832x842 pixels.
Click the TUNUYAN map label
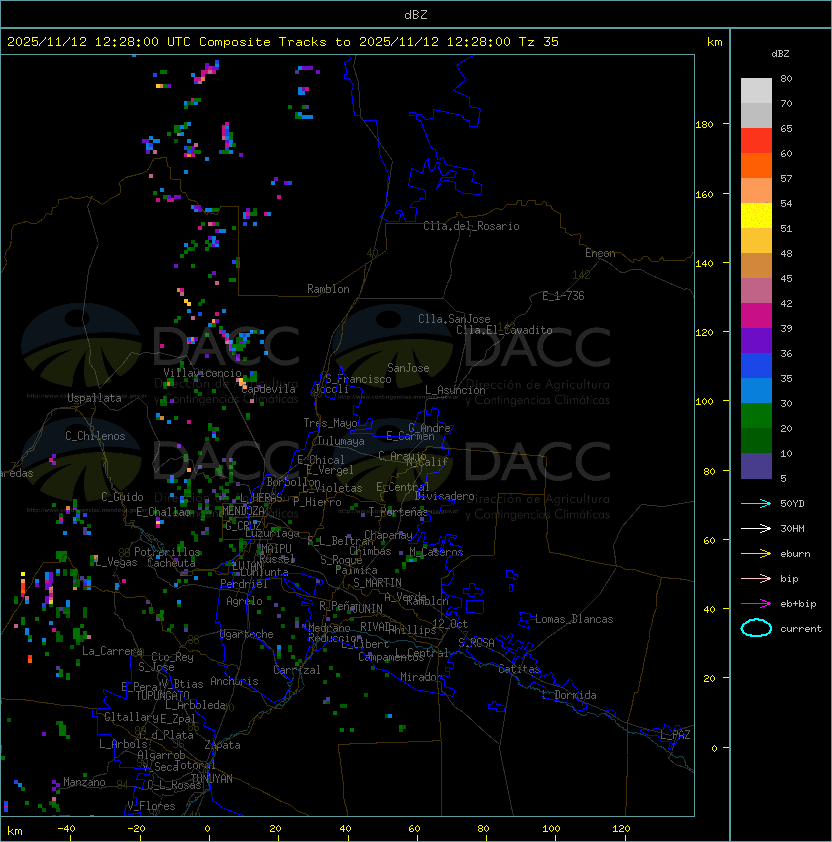point(212,779)
